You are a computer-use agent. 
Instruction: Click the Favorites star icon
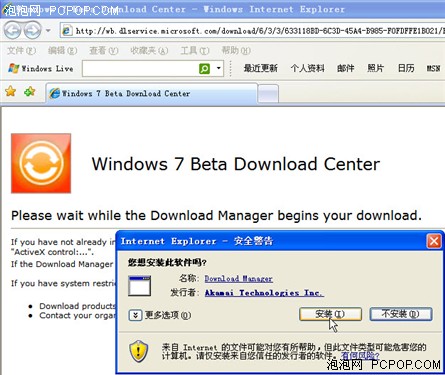pos(11,91)
